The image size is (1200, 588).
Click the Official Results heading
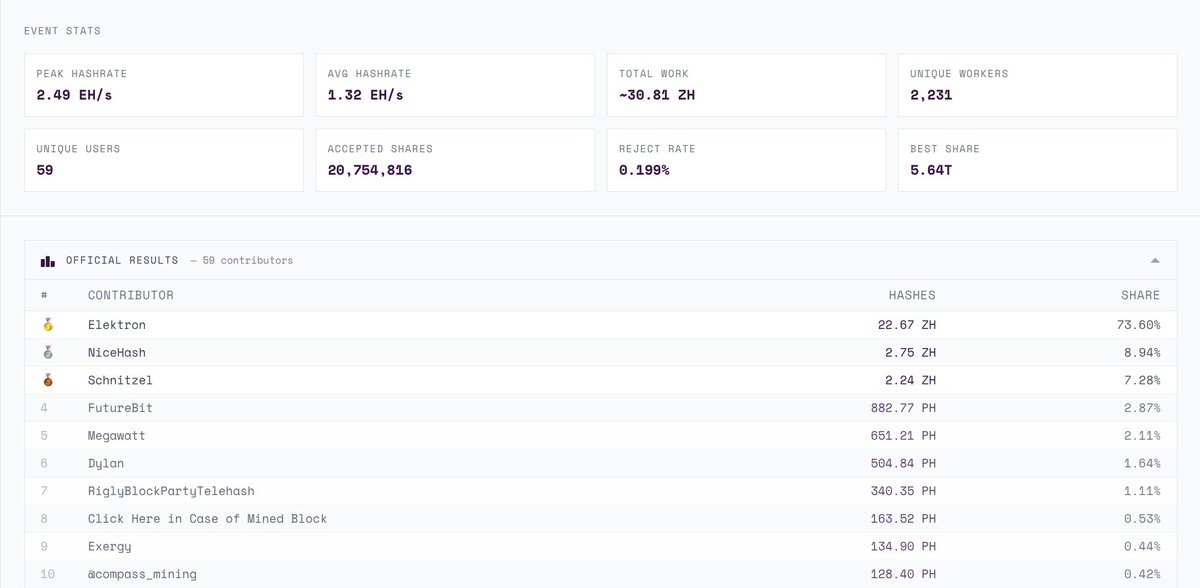(x=122, y=260)
